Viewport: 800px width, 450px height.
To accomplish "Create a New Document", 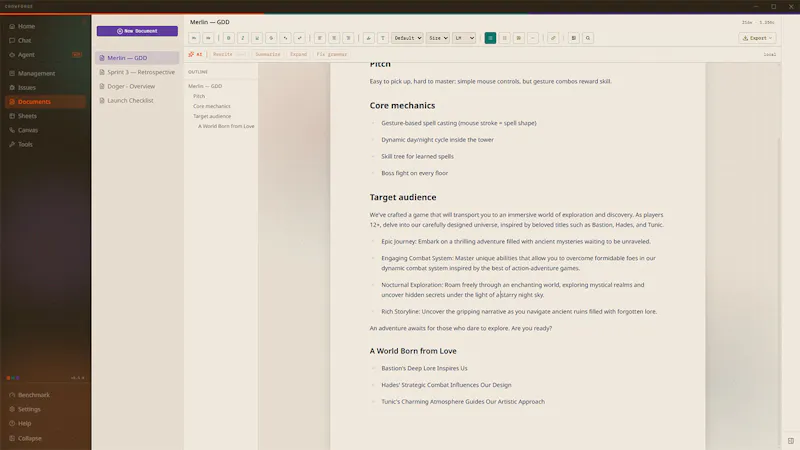I will click(x=137, y=31).
